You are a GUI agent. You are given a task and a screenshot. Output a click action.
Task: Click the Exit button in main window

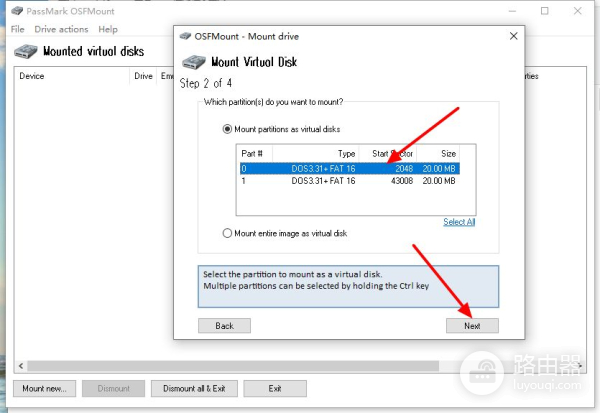tap(275, 389)
